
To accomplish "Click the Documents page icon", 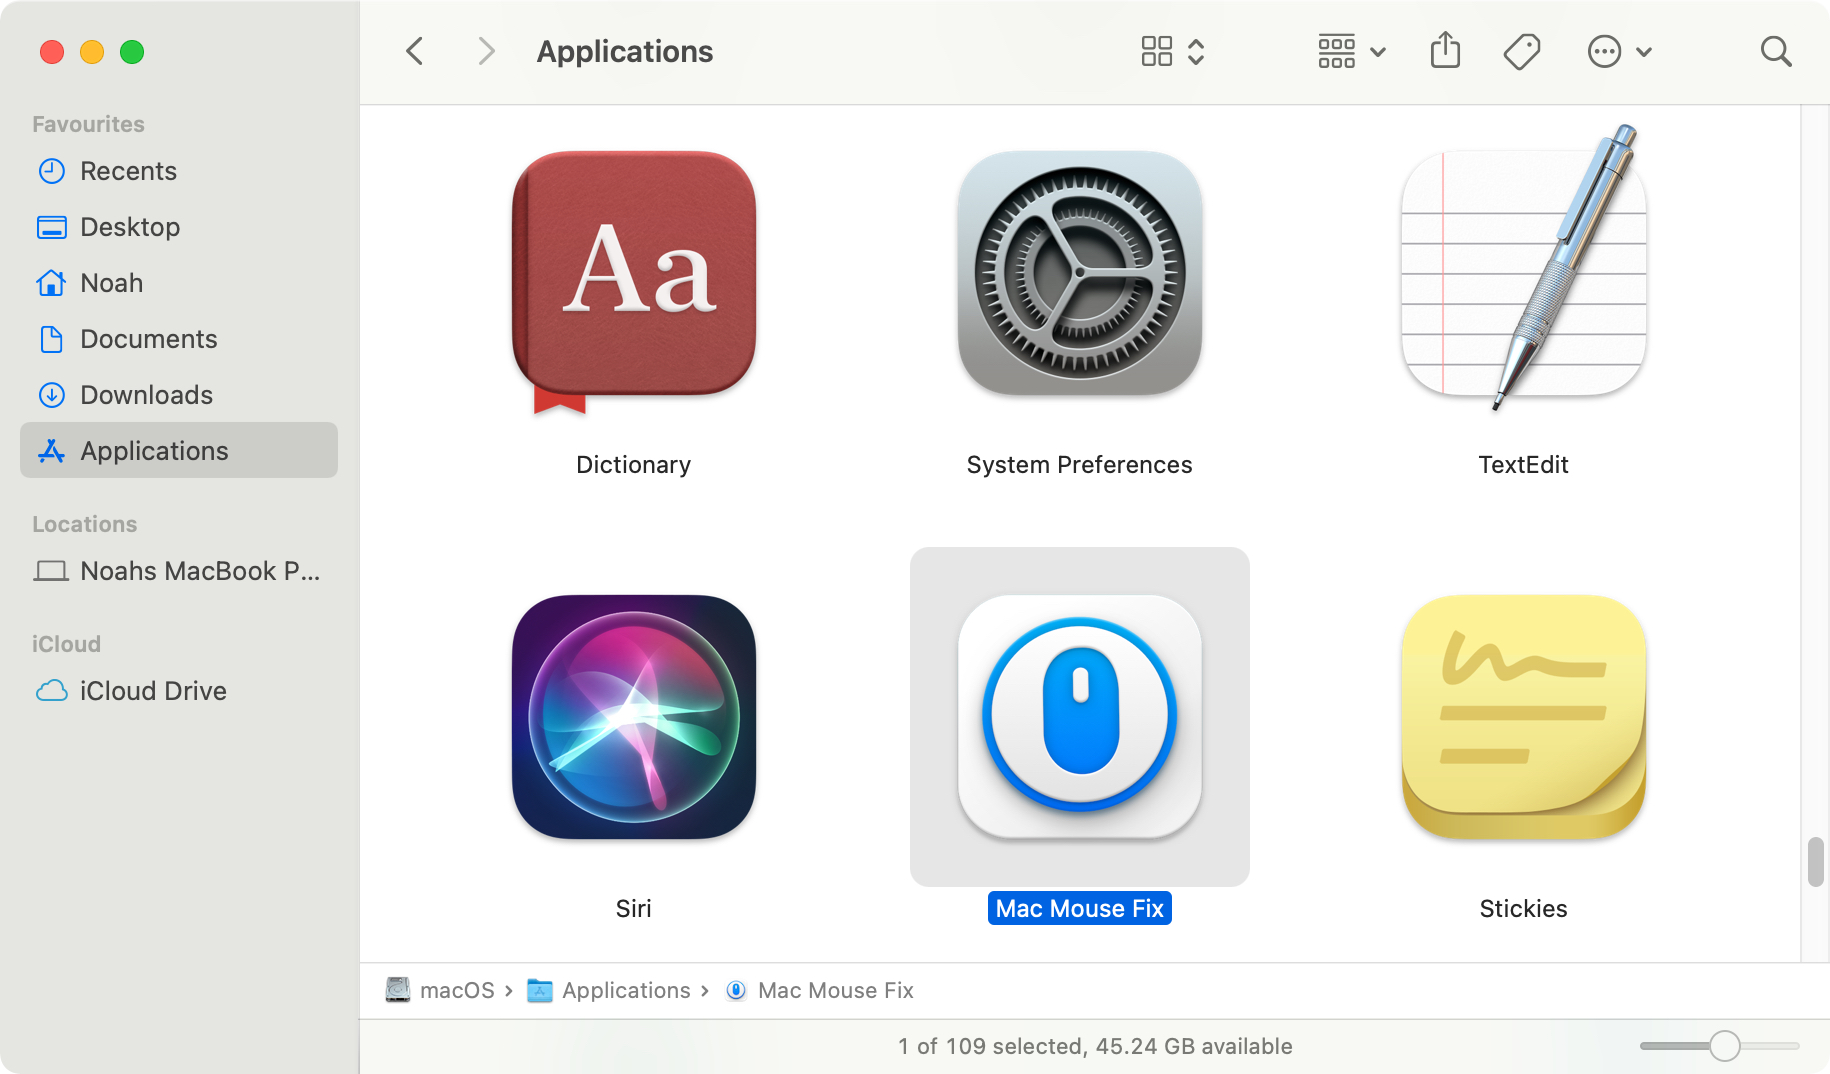I will click(x=52, y=339).
